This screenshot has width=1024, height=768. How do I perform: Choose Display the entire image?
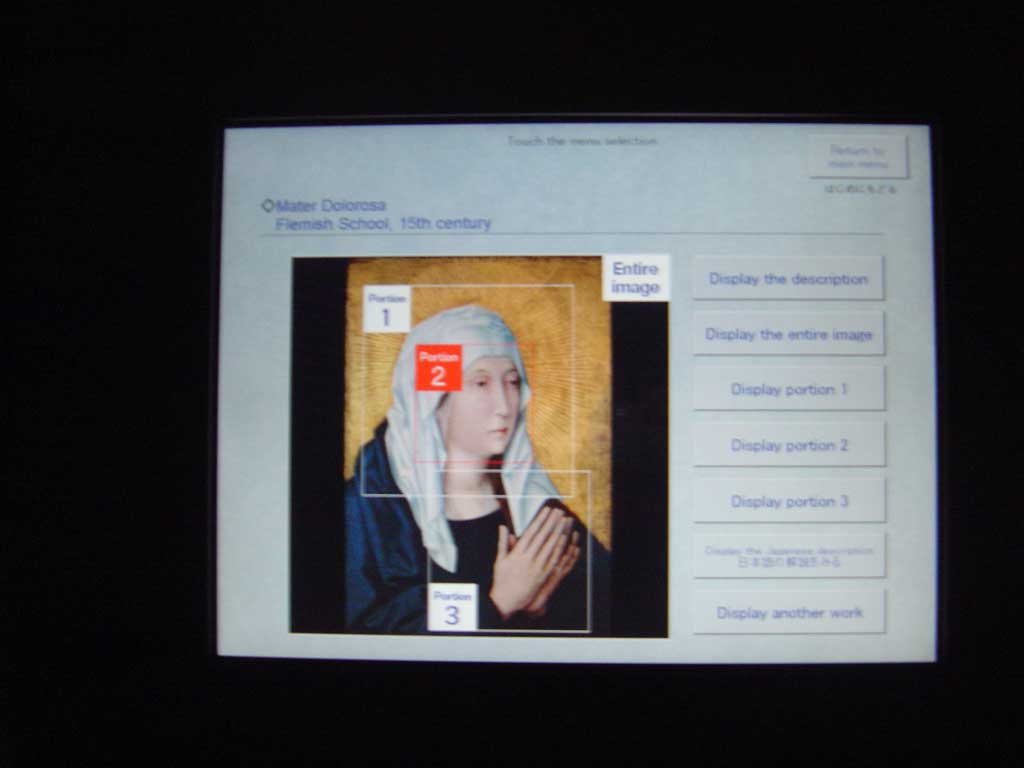click(788, 334)
